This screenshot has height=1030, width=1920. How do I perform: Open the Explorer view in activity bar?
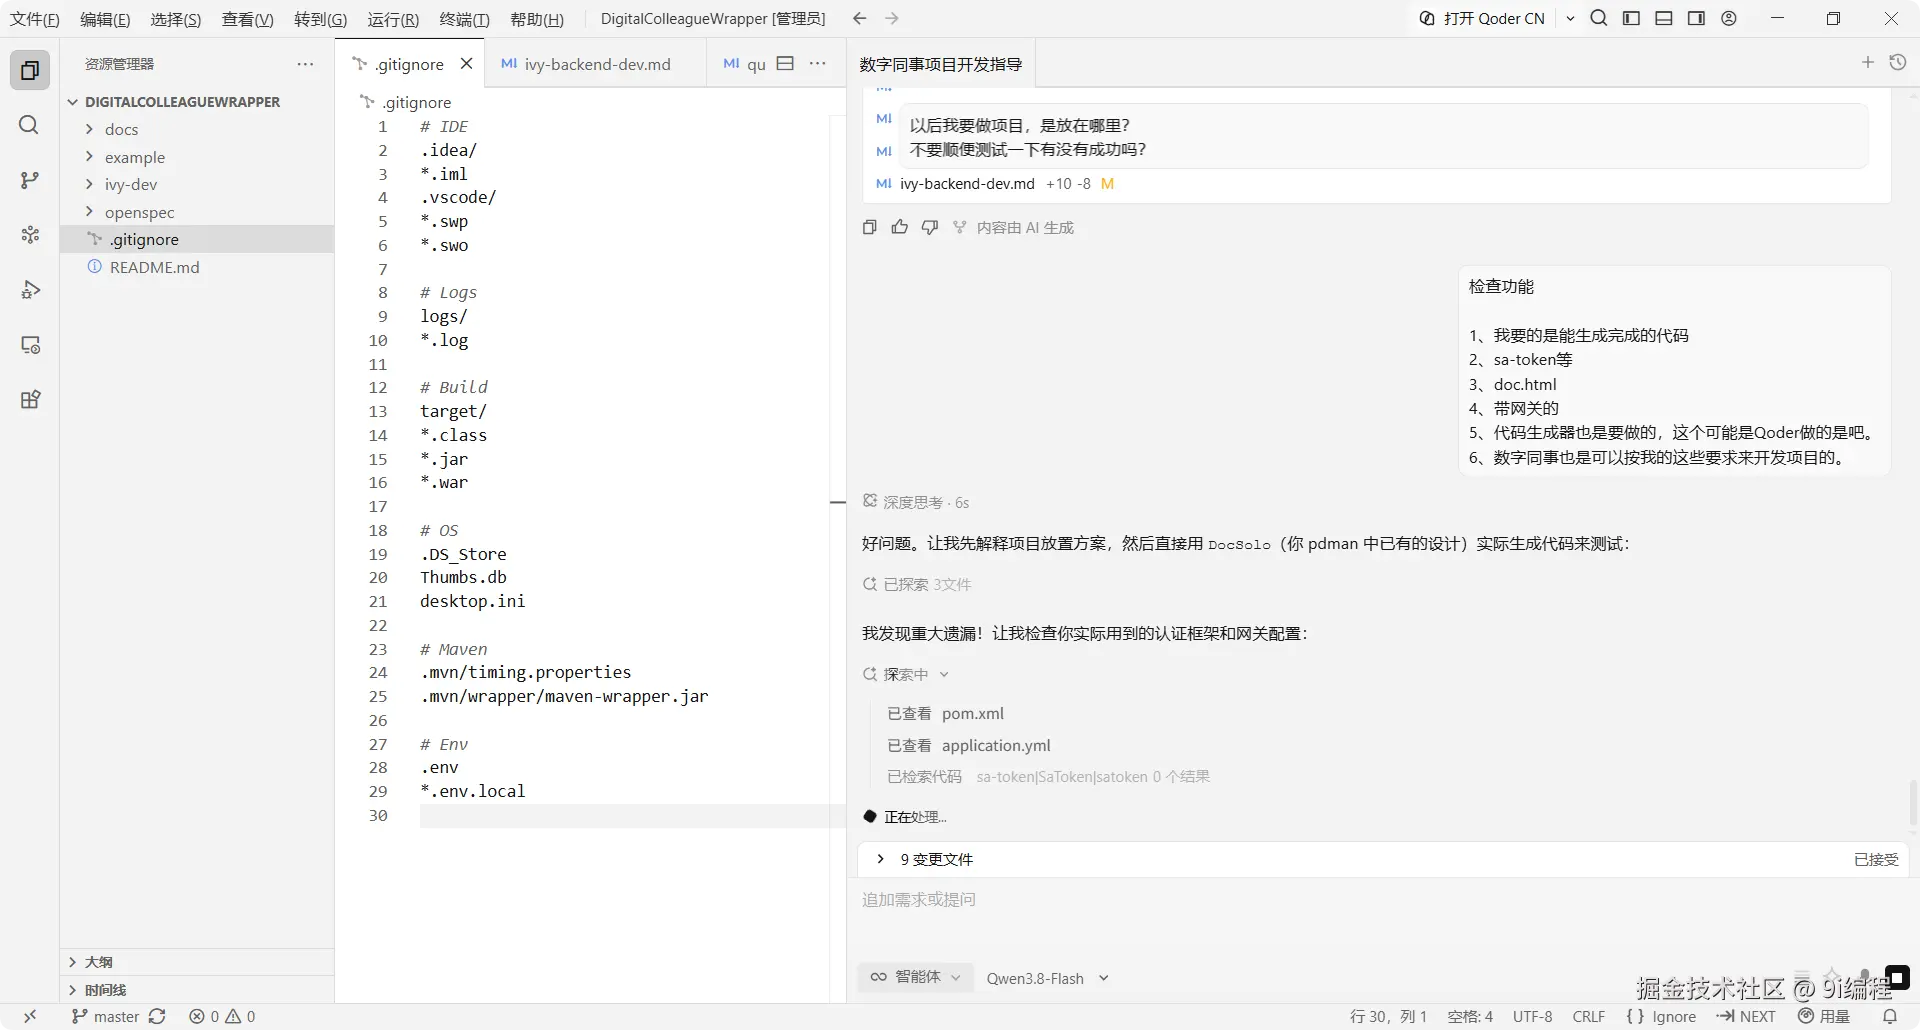tap(30, 70)
